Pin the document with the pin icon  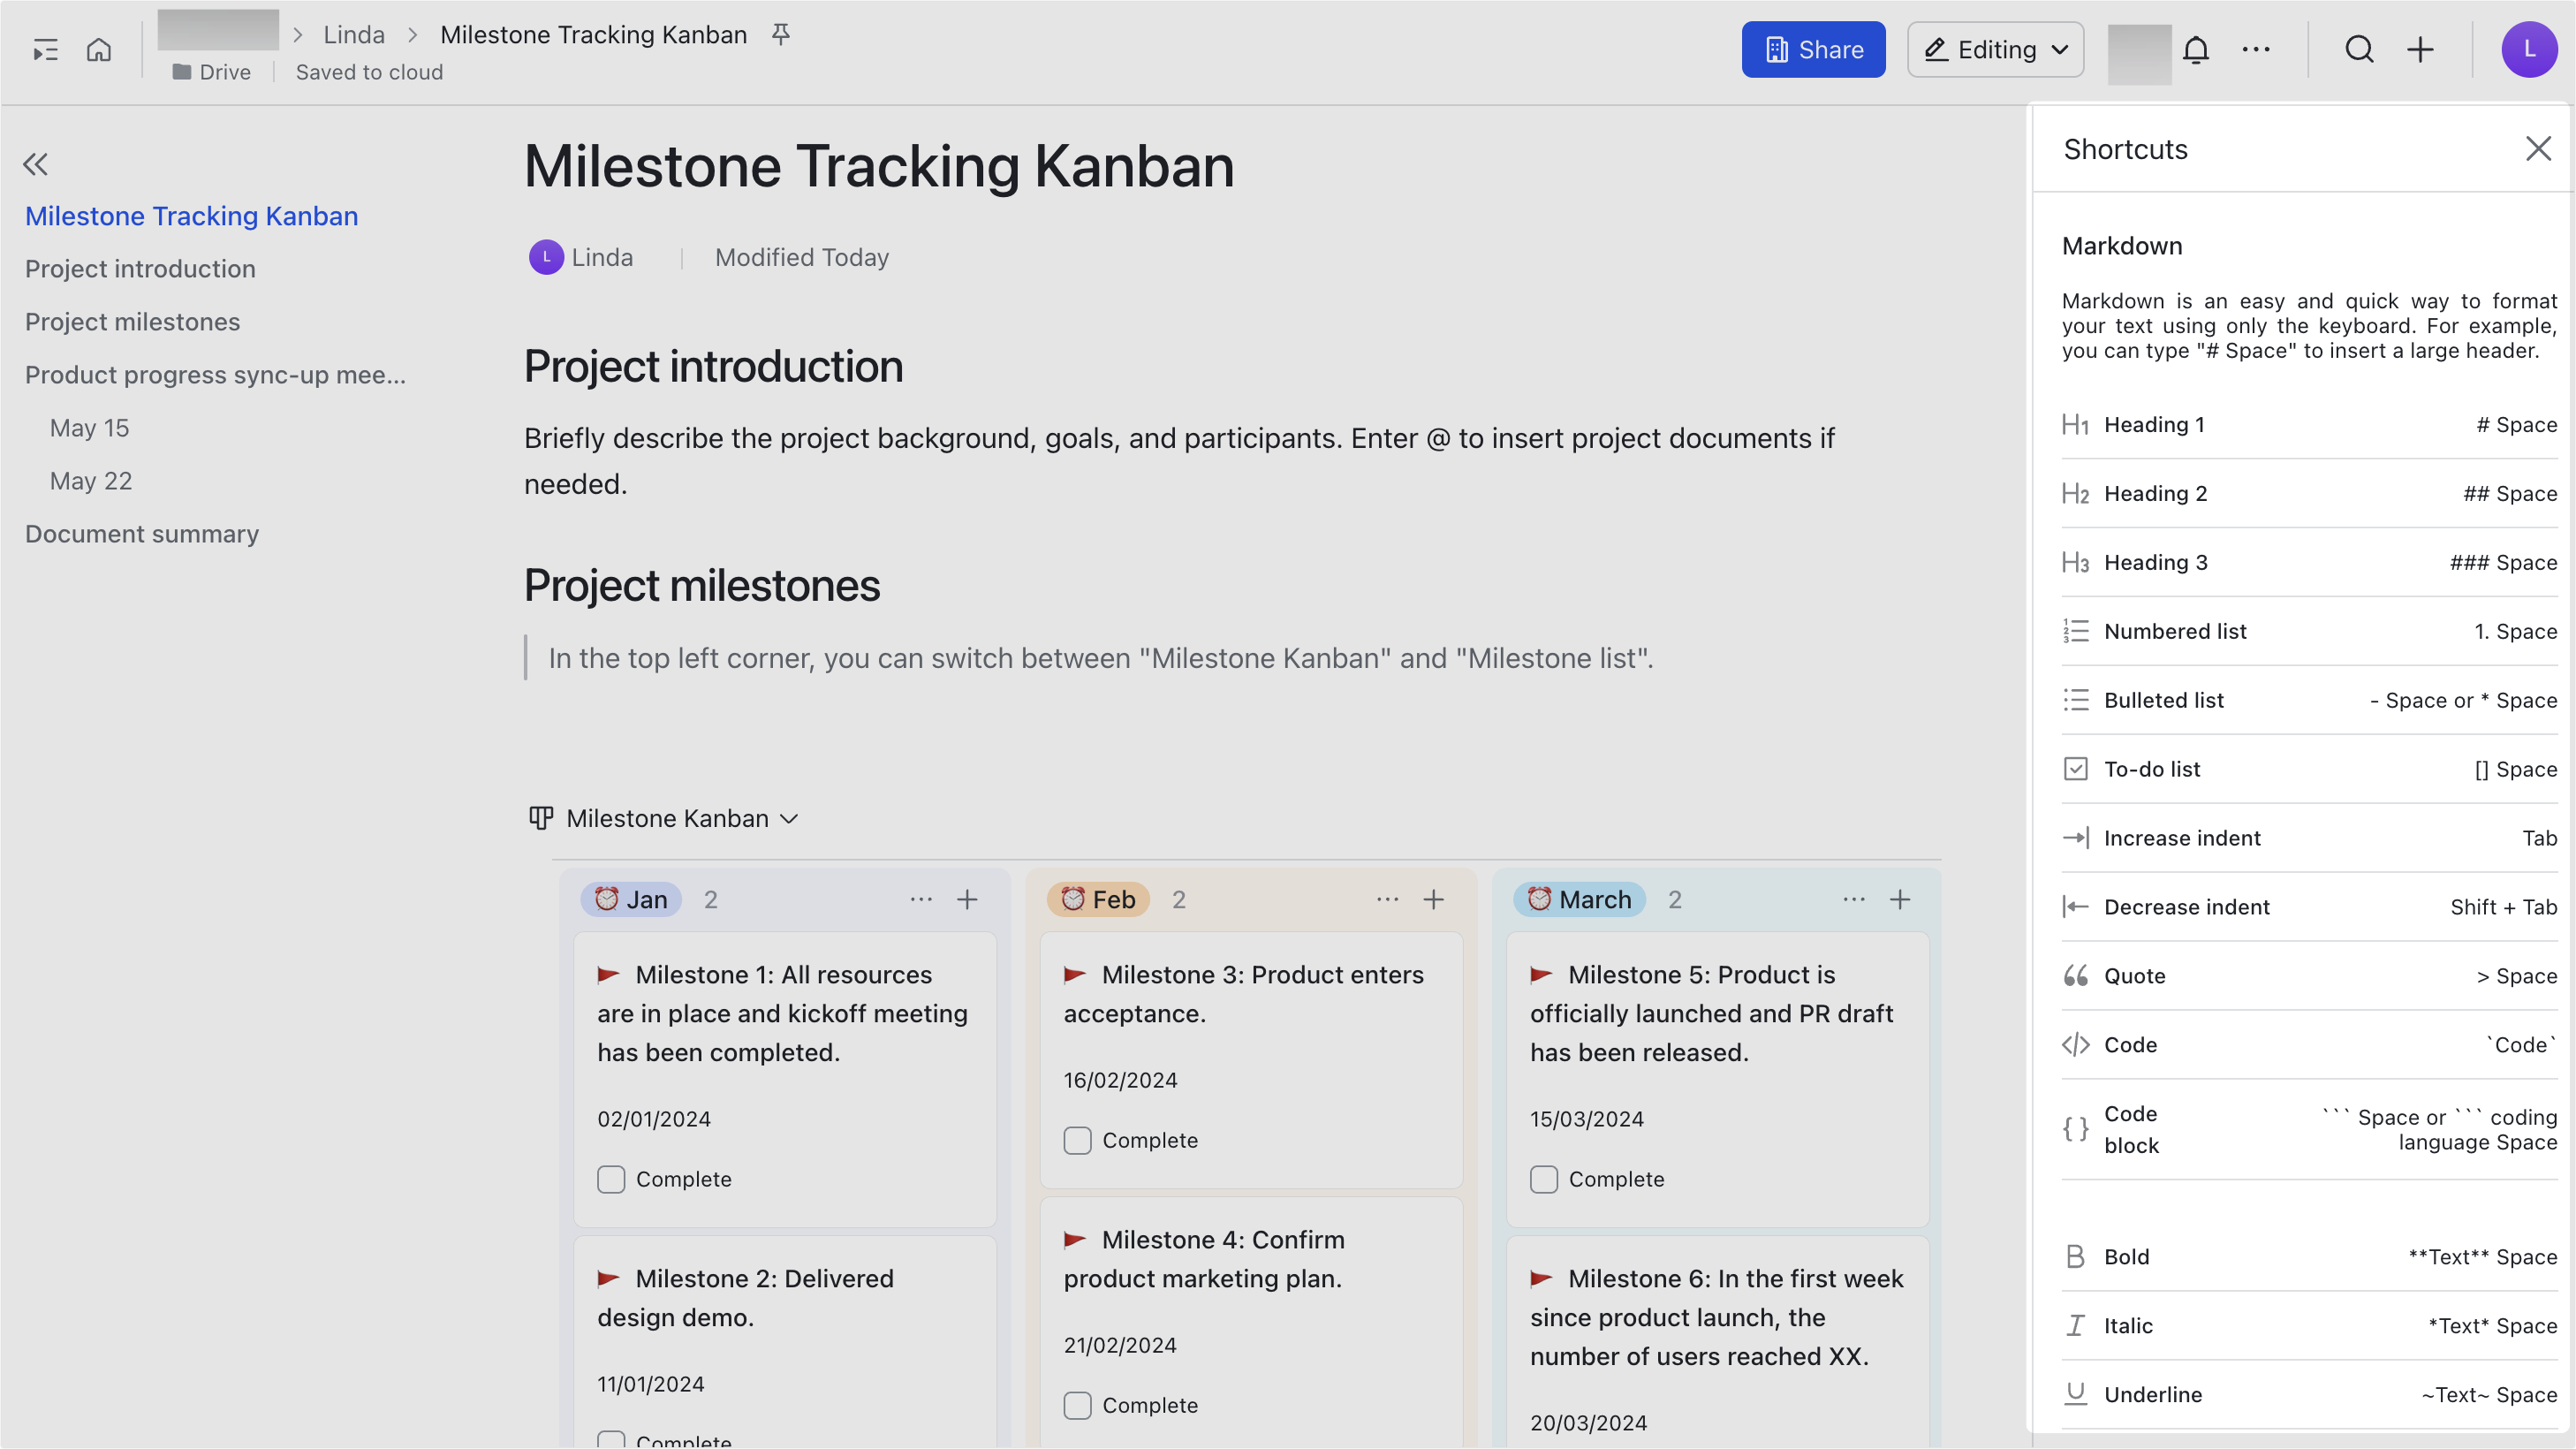tap(781, 35)
